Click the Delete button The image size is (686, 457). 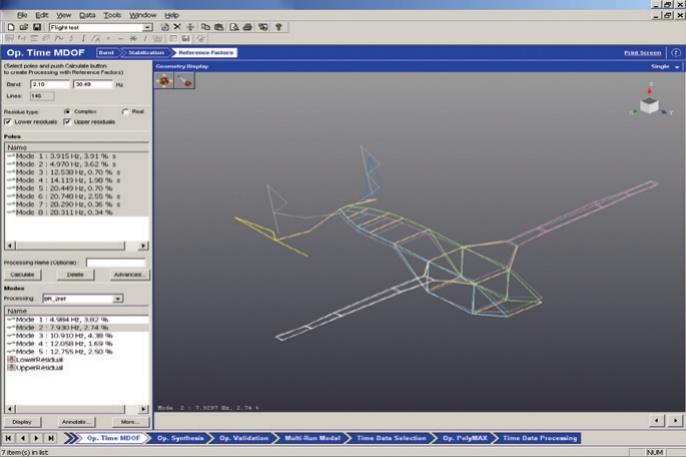click(75, 275)
